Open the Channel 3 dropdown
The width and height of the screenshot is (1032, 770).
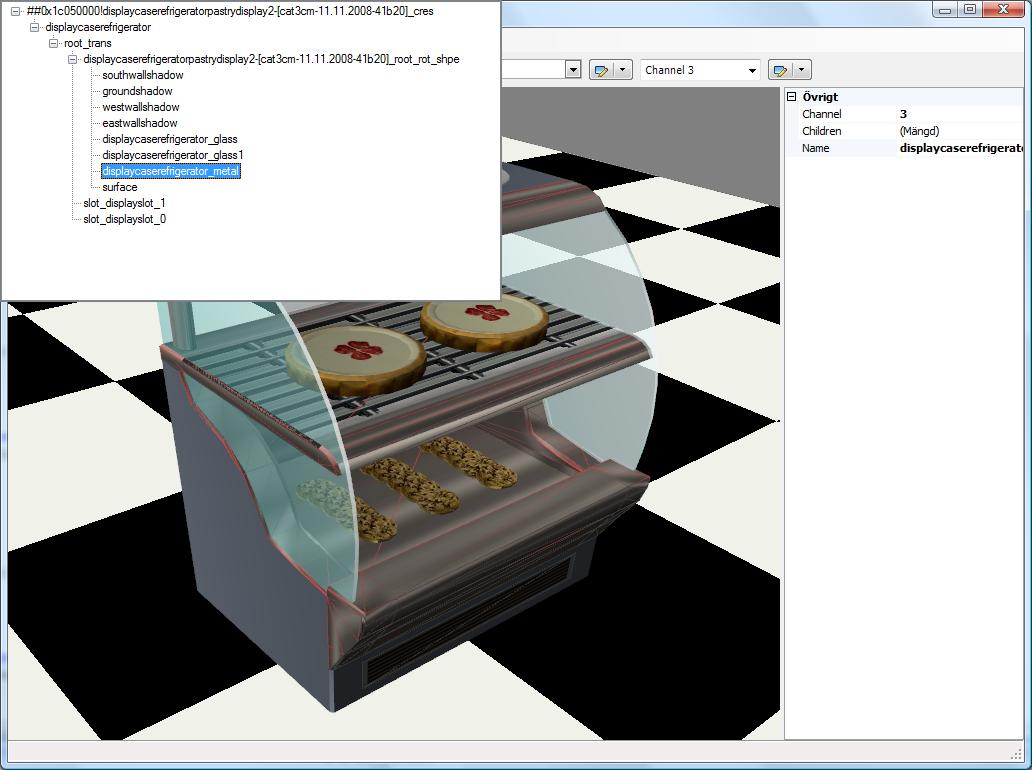752,70
